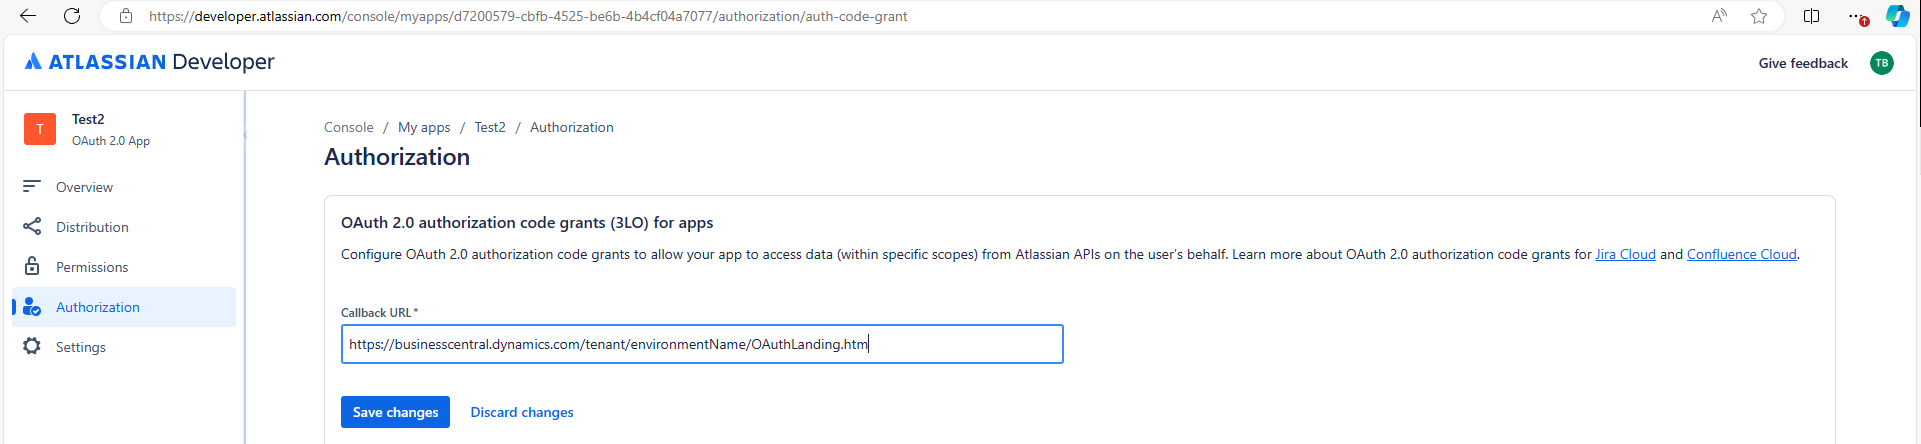Click the site lock icon in address bar
1921x444 pixels.
(x=126, y=16)
